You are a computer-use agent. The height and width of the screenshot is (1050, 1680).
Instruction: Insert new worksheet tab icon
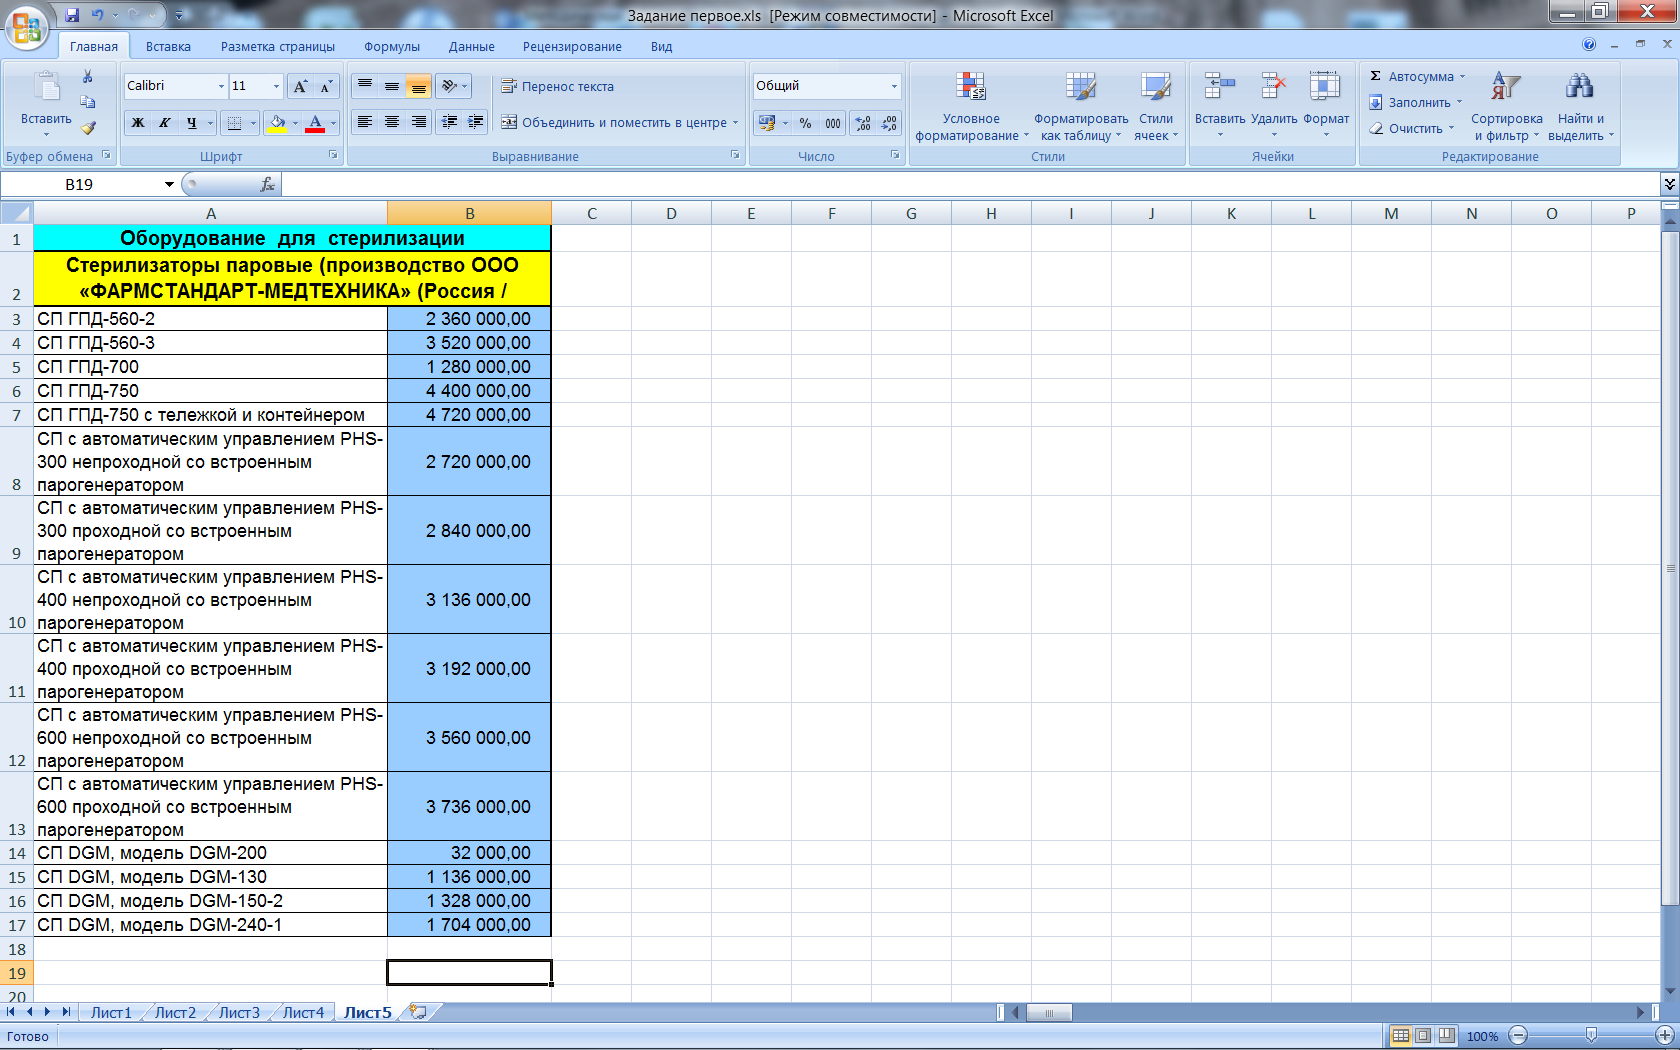418,1012
